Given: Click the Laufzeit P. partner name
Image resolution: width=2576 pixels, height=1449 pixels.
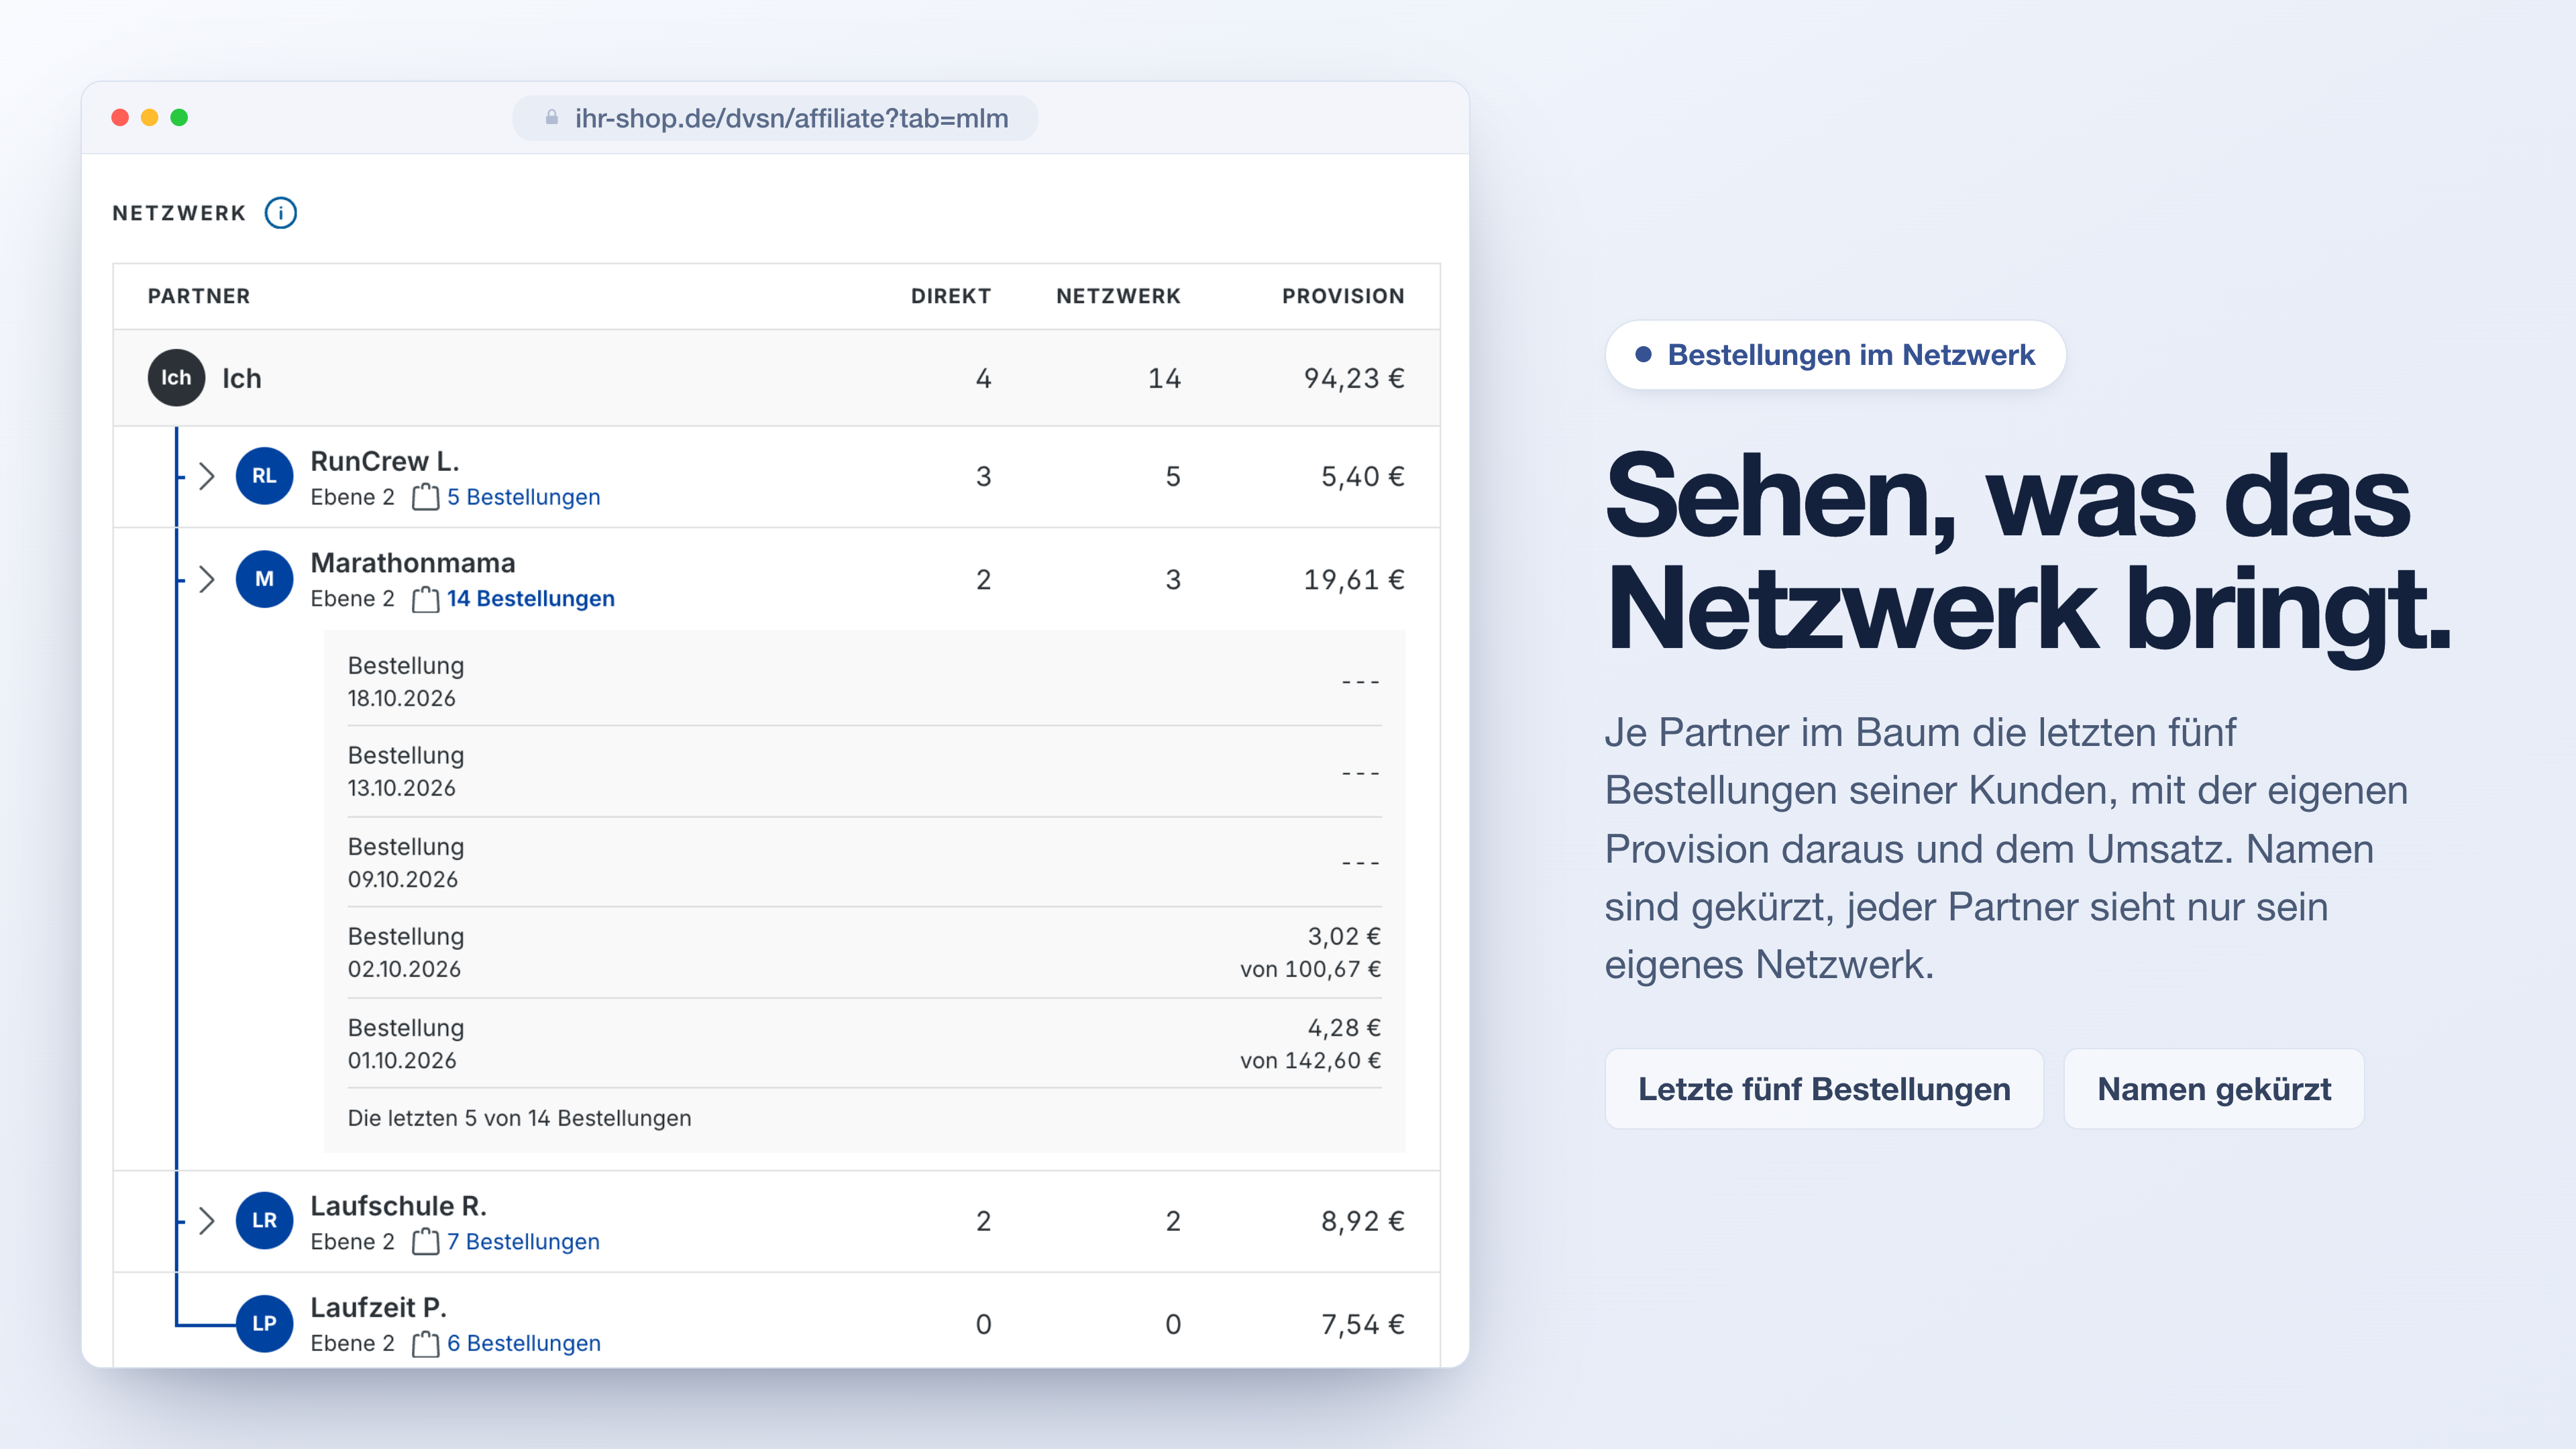Looking at the screenshot, I should 378,1307.
